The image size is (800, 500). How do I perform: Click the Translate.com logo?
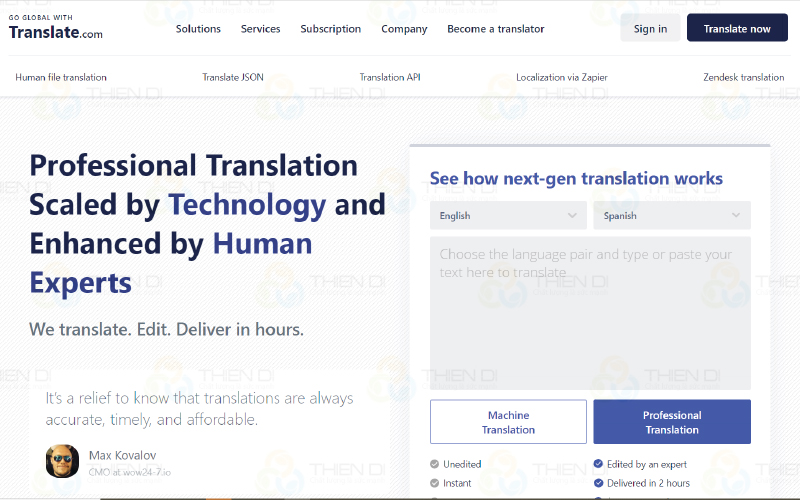click(55, 29)
